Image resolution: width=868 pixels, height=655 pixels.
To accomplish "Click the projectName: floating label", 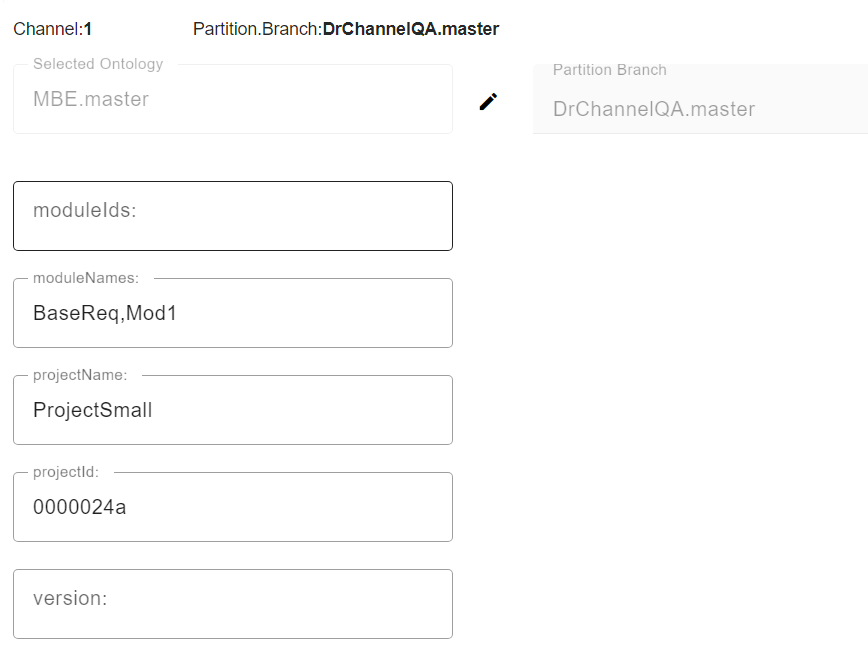I will coord(80,375).
